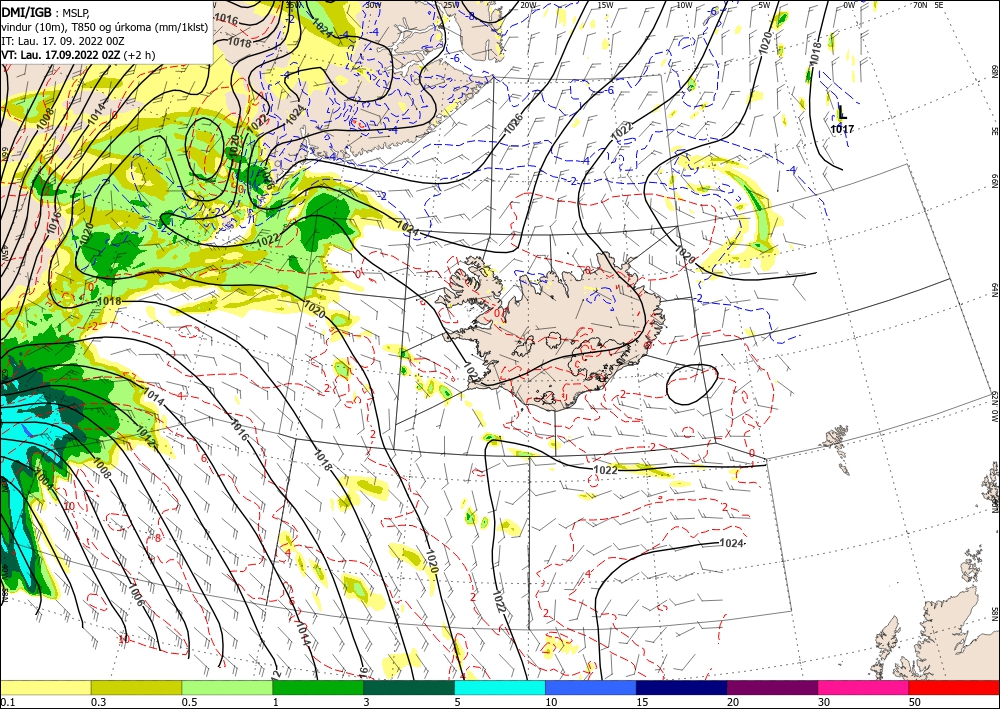Click the "30" legend value
Viewport: 1000px width, 709px height.
(824, 702)
